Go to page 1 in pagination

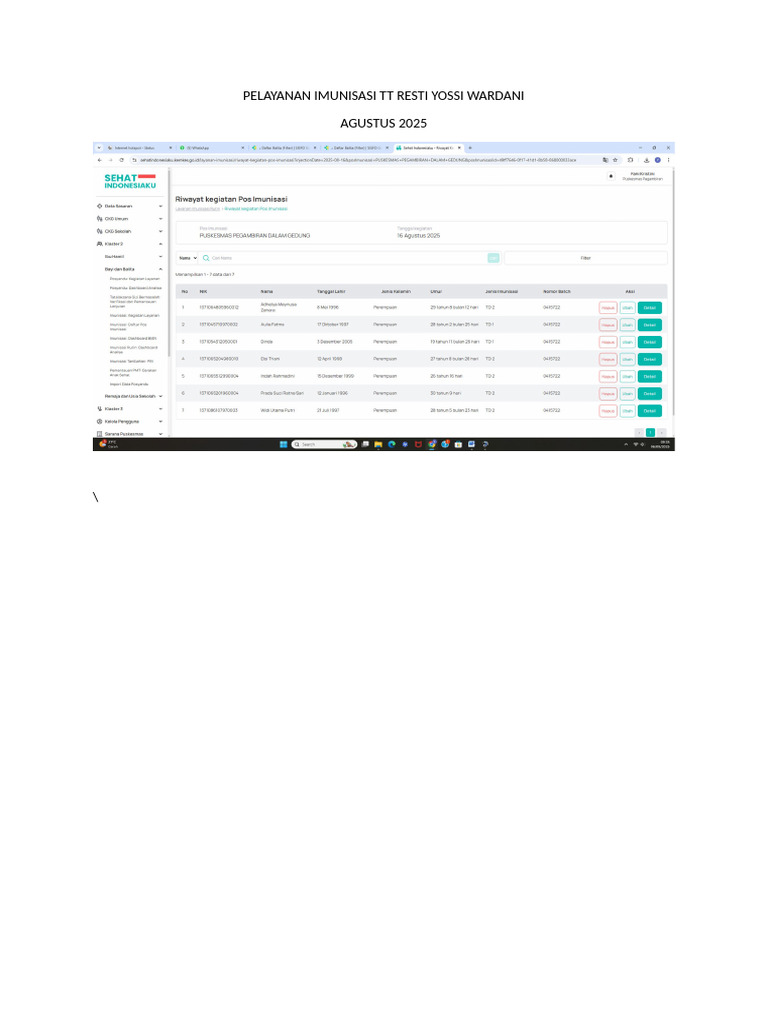pyautogui.click(x=650, y=432)
